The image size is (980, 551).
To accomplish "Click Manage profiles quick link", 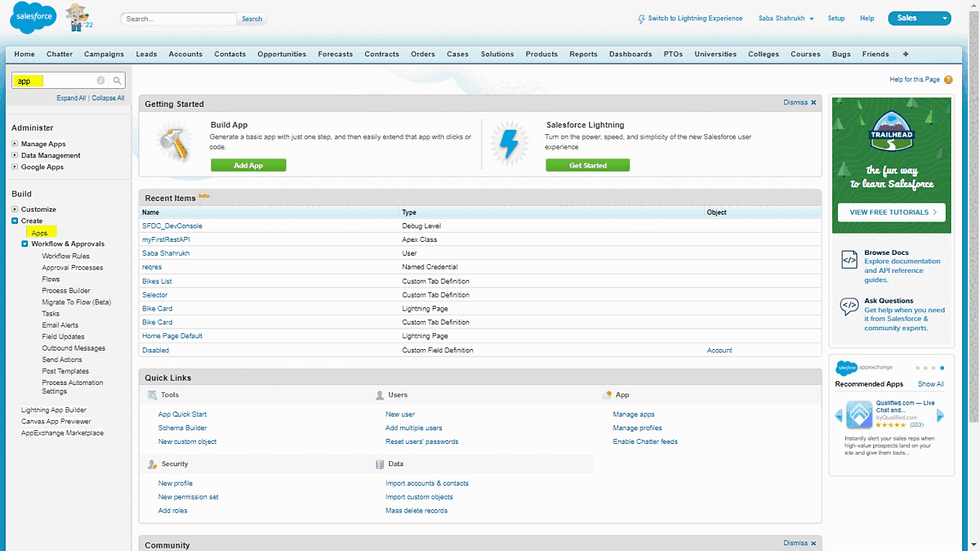I will [637, 428].
